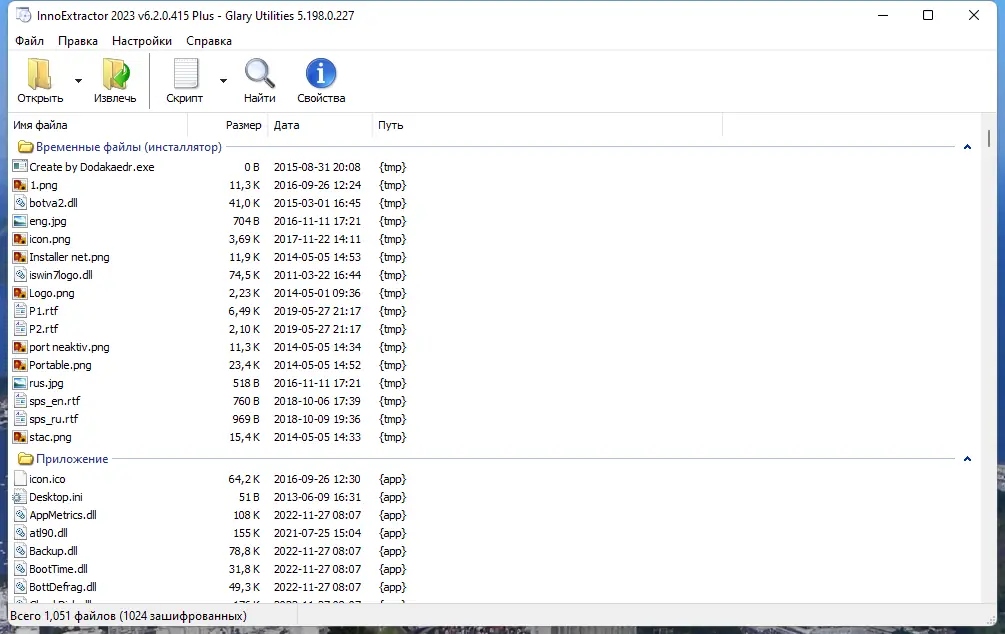Open the Настройки menu

(x=142, y=41)
